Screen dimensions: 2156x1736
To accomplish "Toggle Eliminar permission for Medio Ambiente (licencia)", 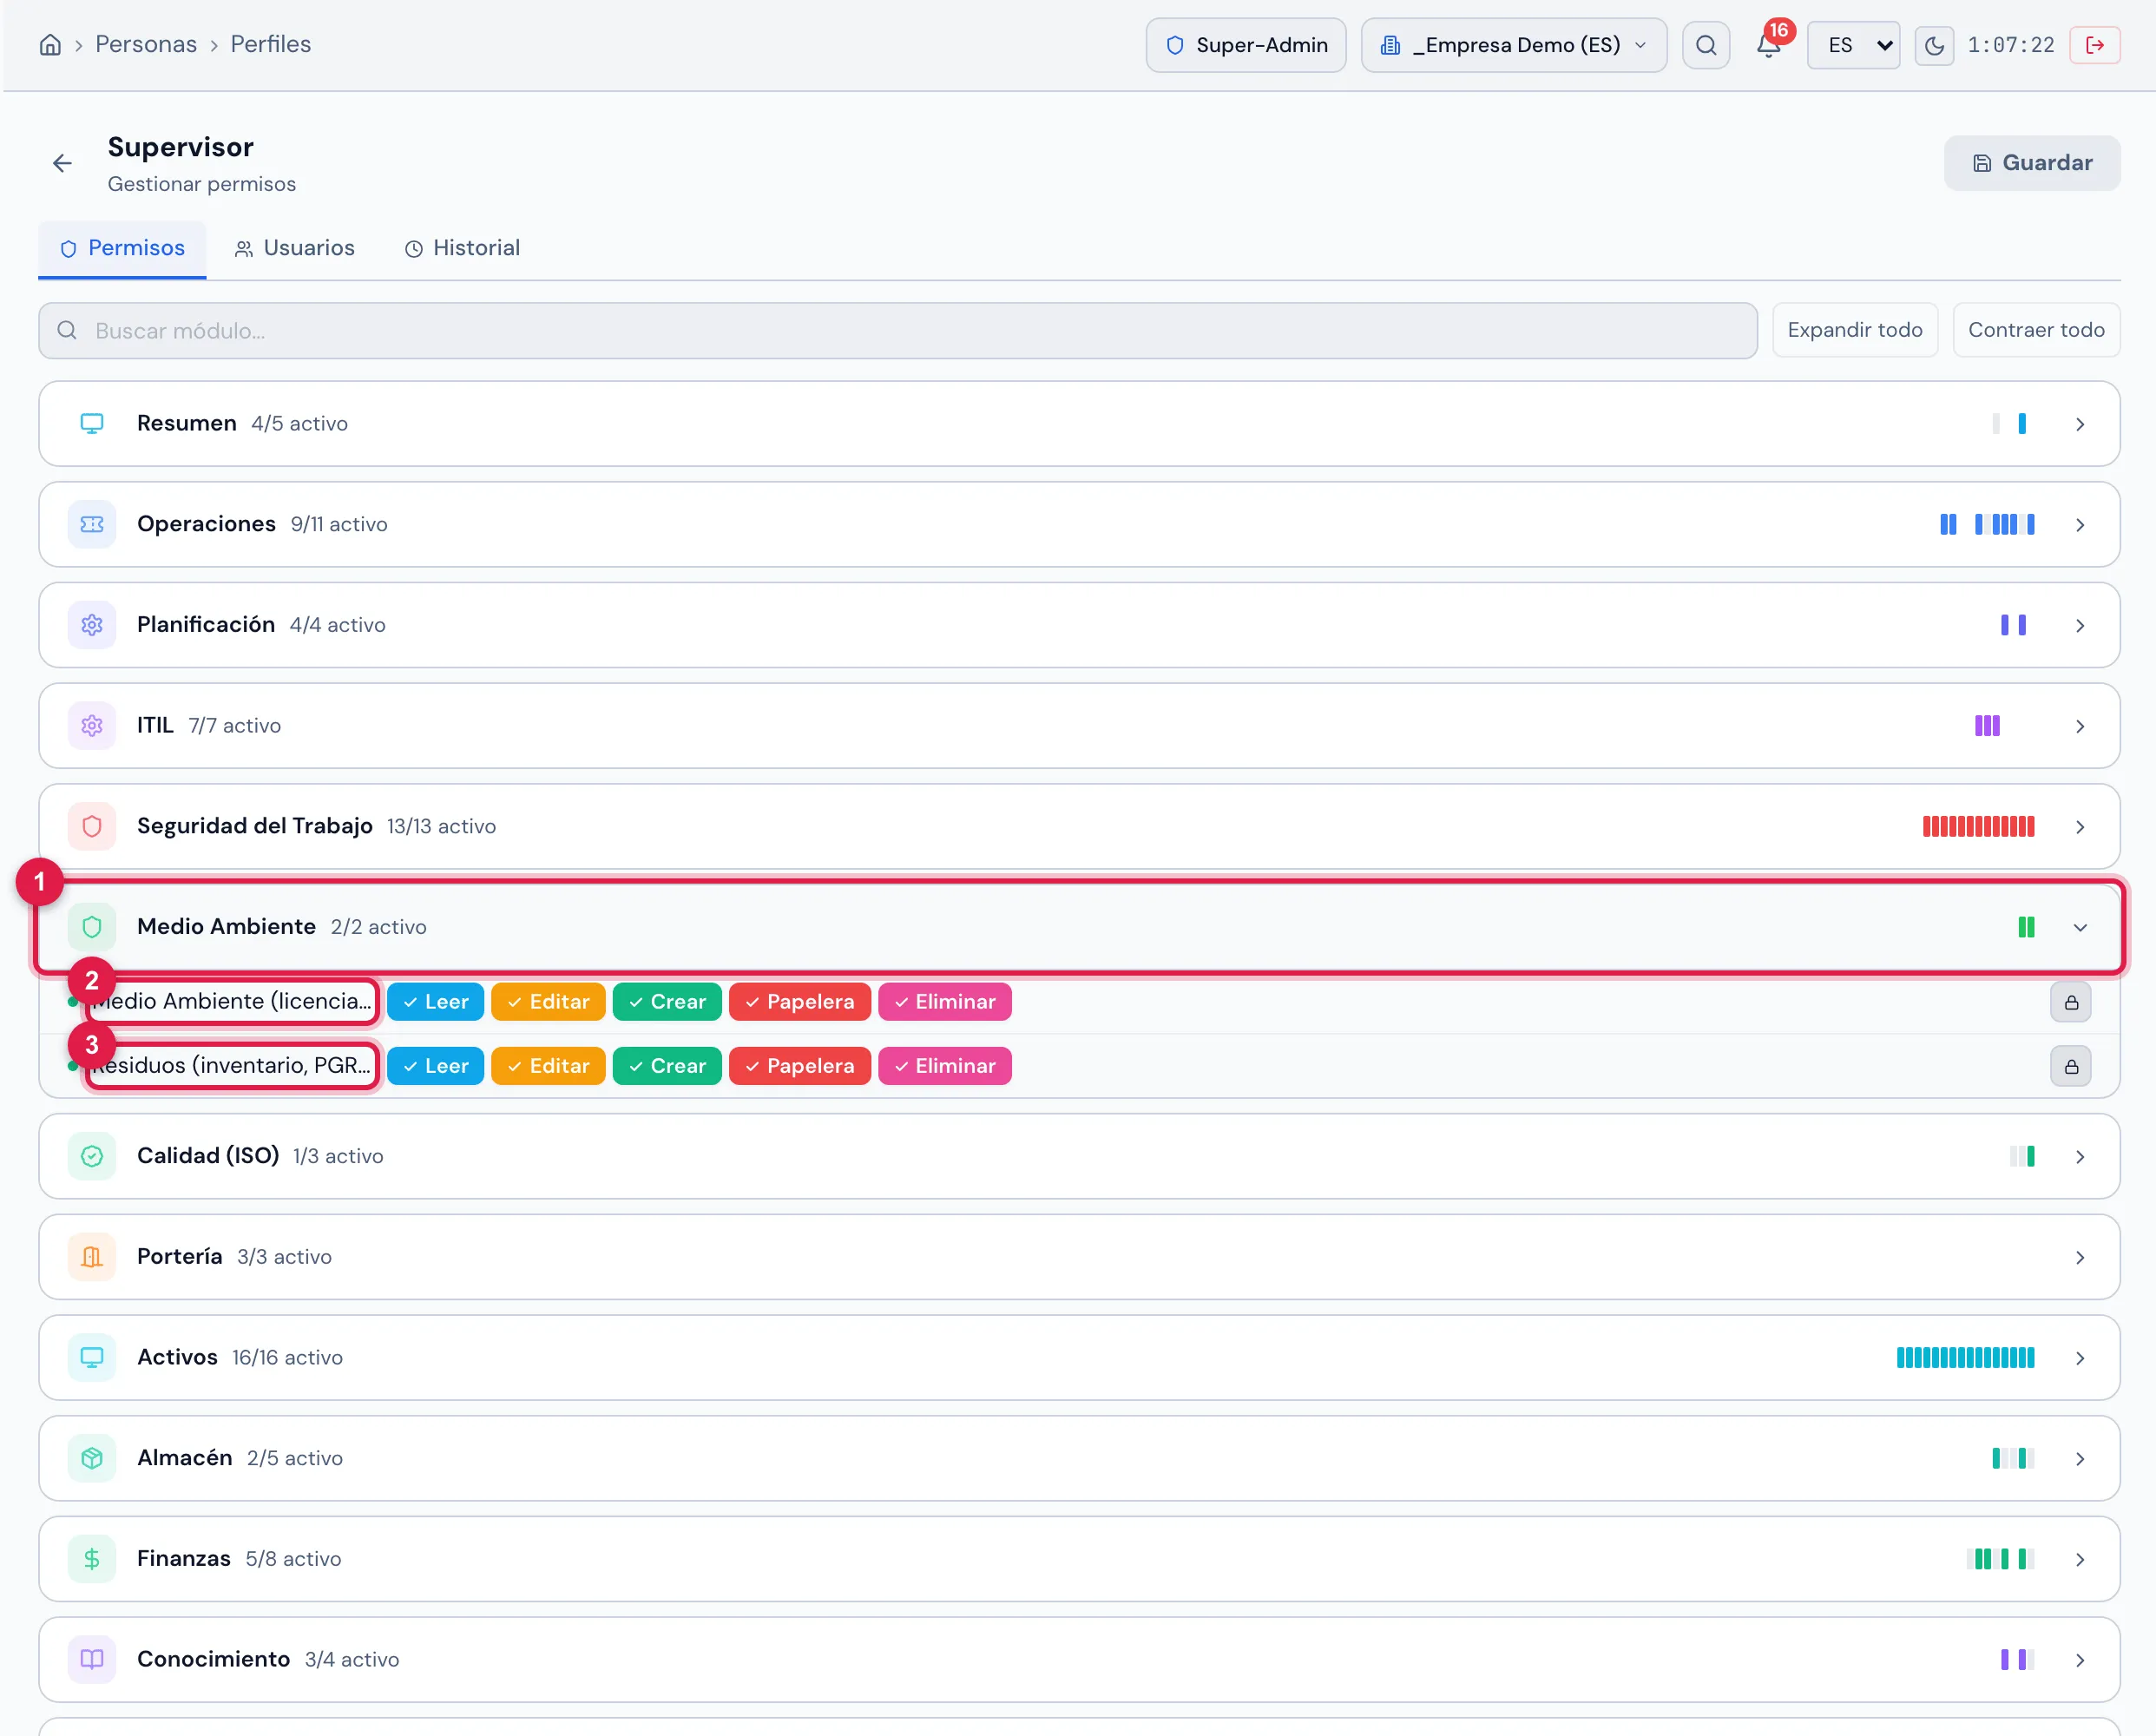I will (945, 1002).
